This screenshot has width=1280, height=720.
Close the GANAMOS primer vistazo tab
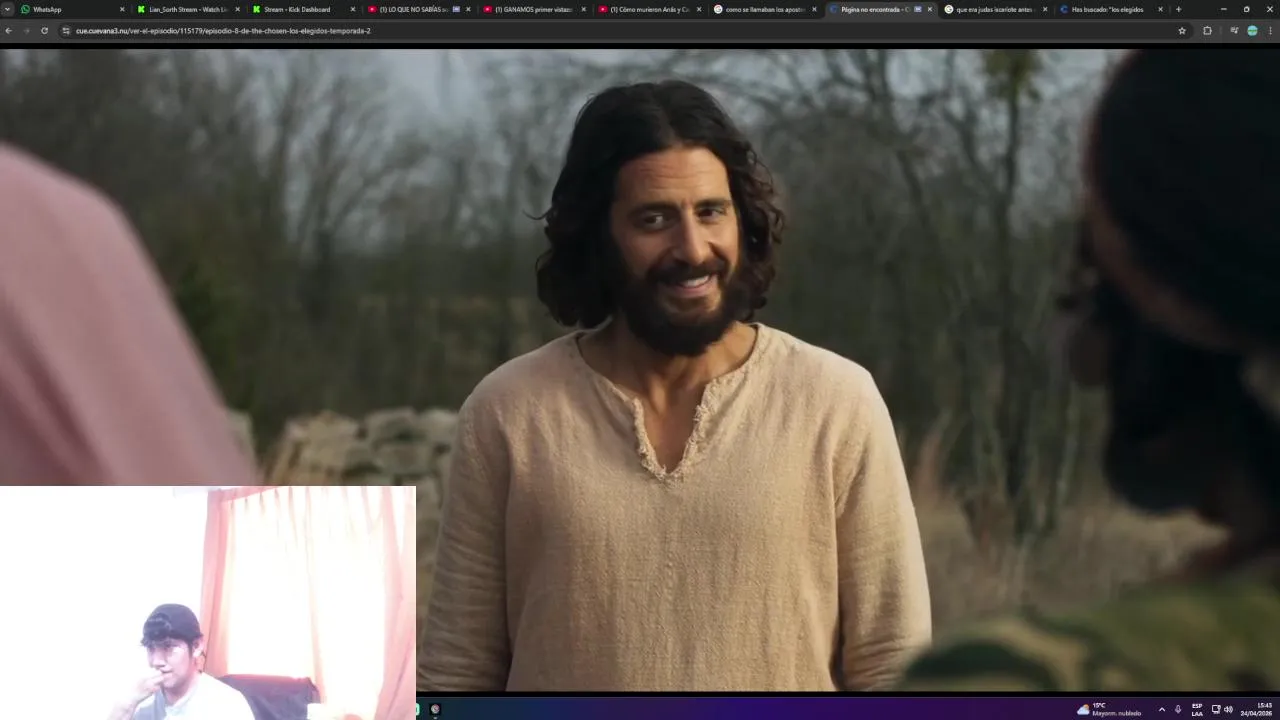click(x=583, y=9)
